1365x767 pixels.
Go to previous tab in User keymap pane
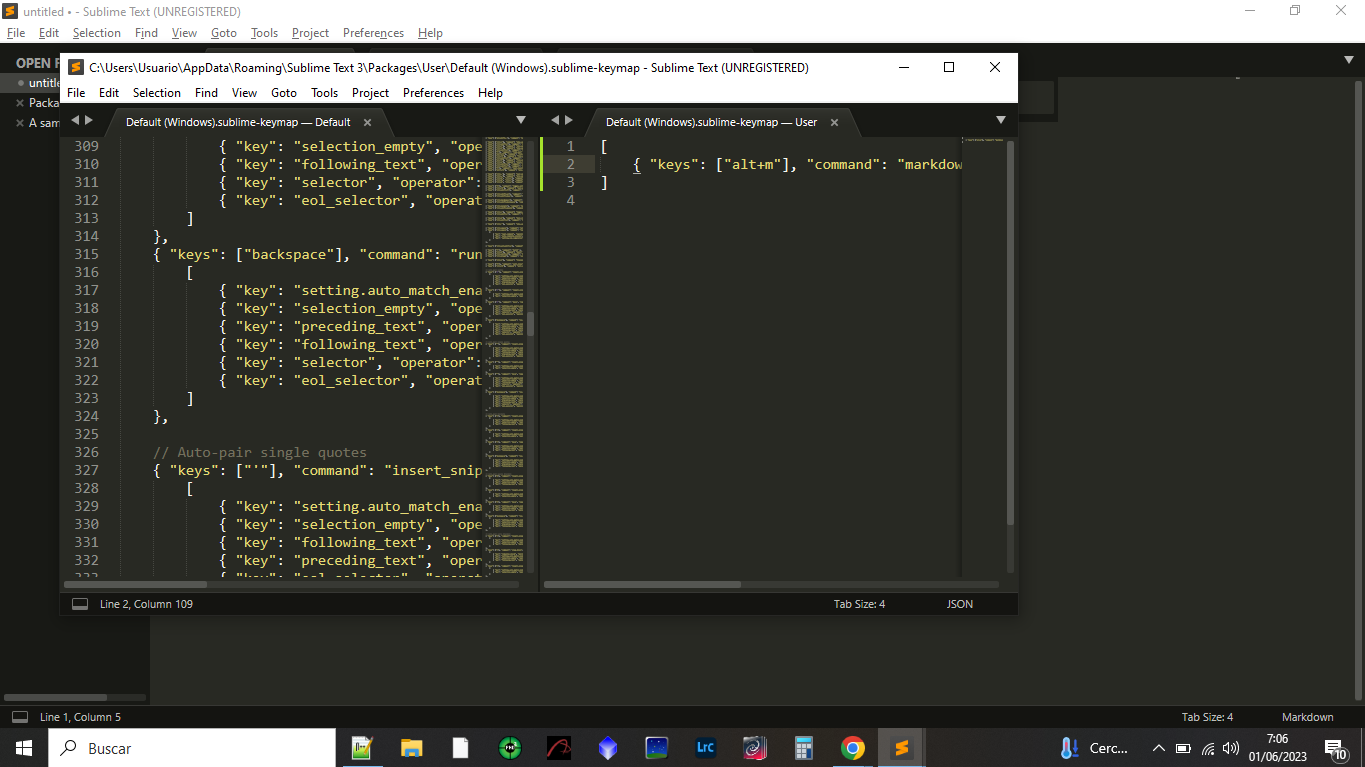pos(555,120)
